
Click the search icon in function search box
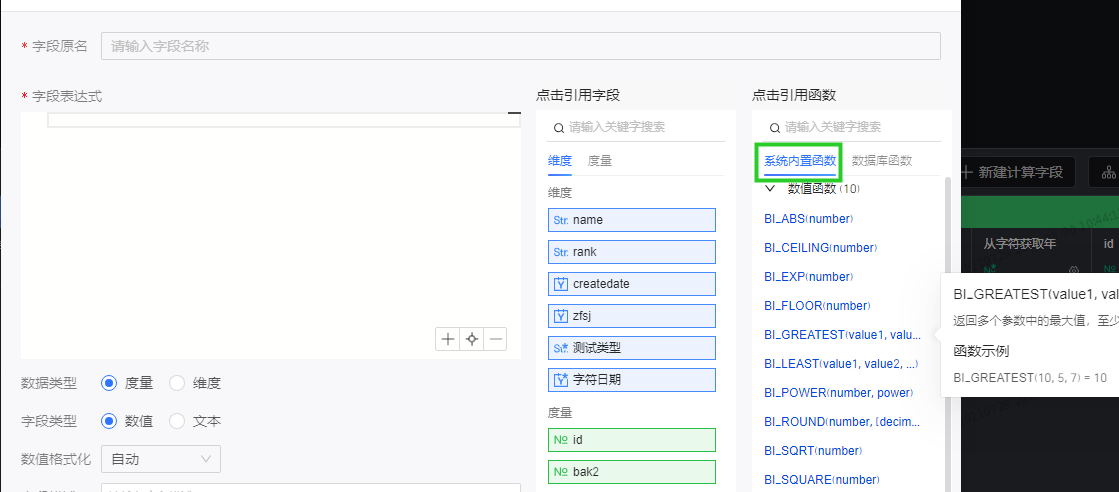point(774,128)
